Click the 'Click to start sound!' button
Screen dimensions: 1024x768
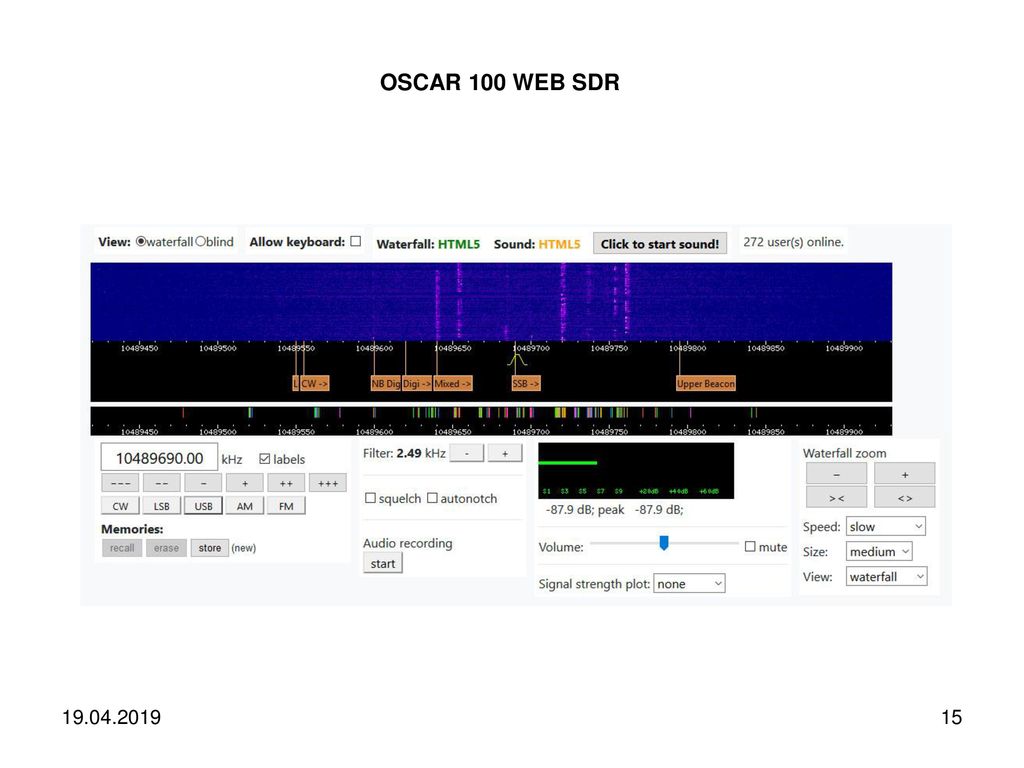[660, 244]
